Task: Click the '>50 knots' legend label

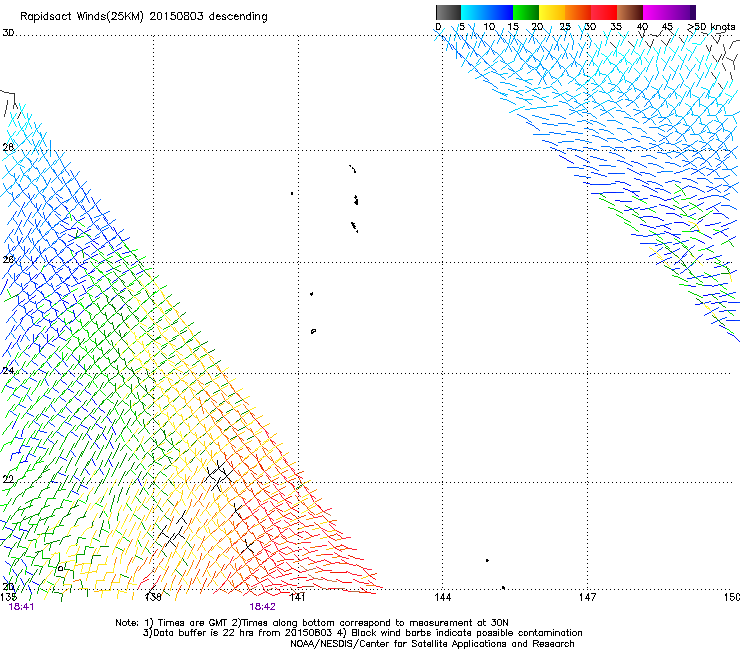Action: coord(711,27)
